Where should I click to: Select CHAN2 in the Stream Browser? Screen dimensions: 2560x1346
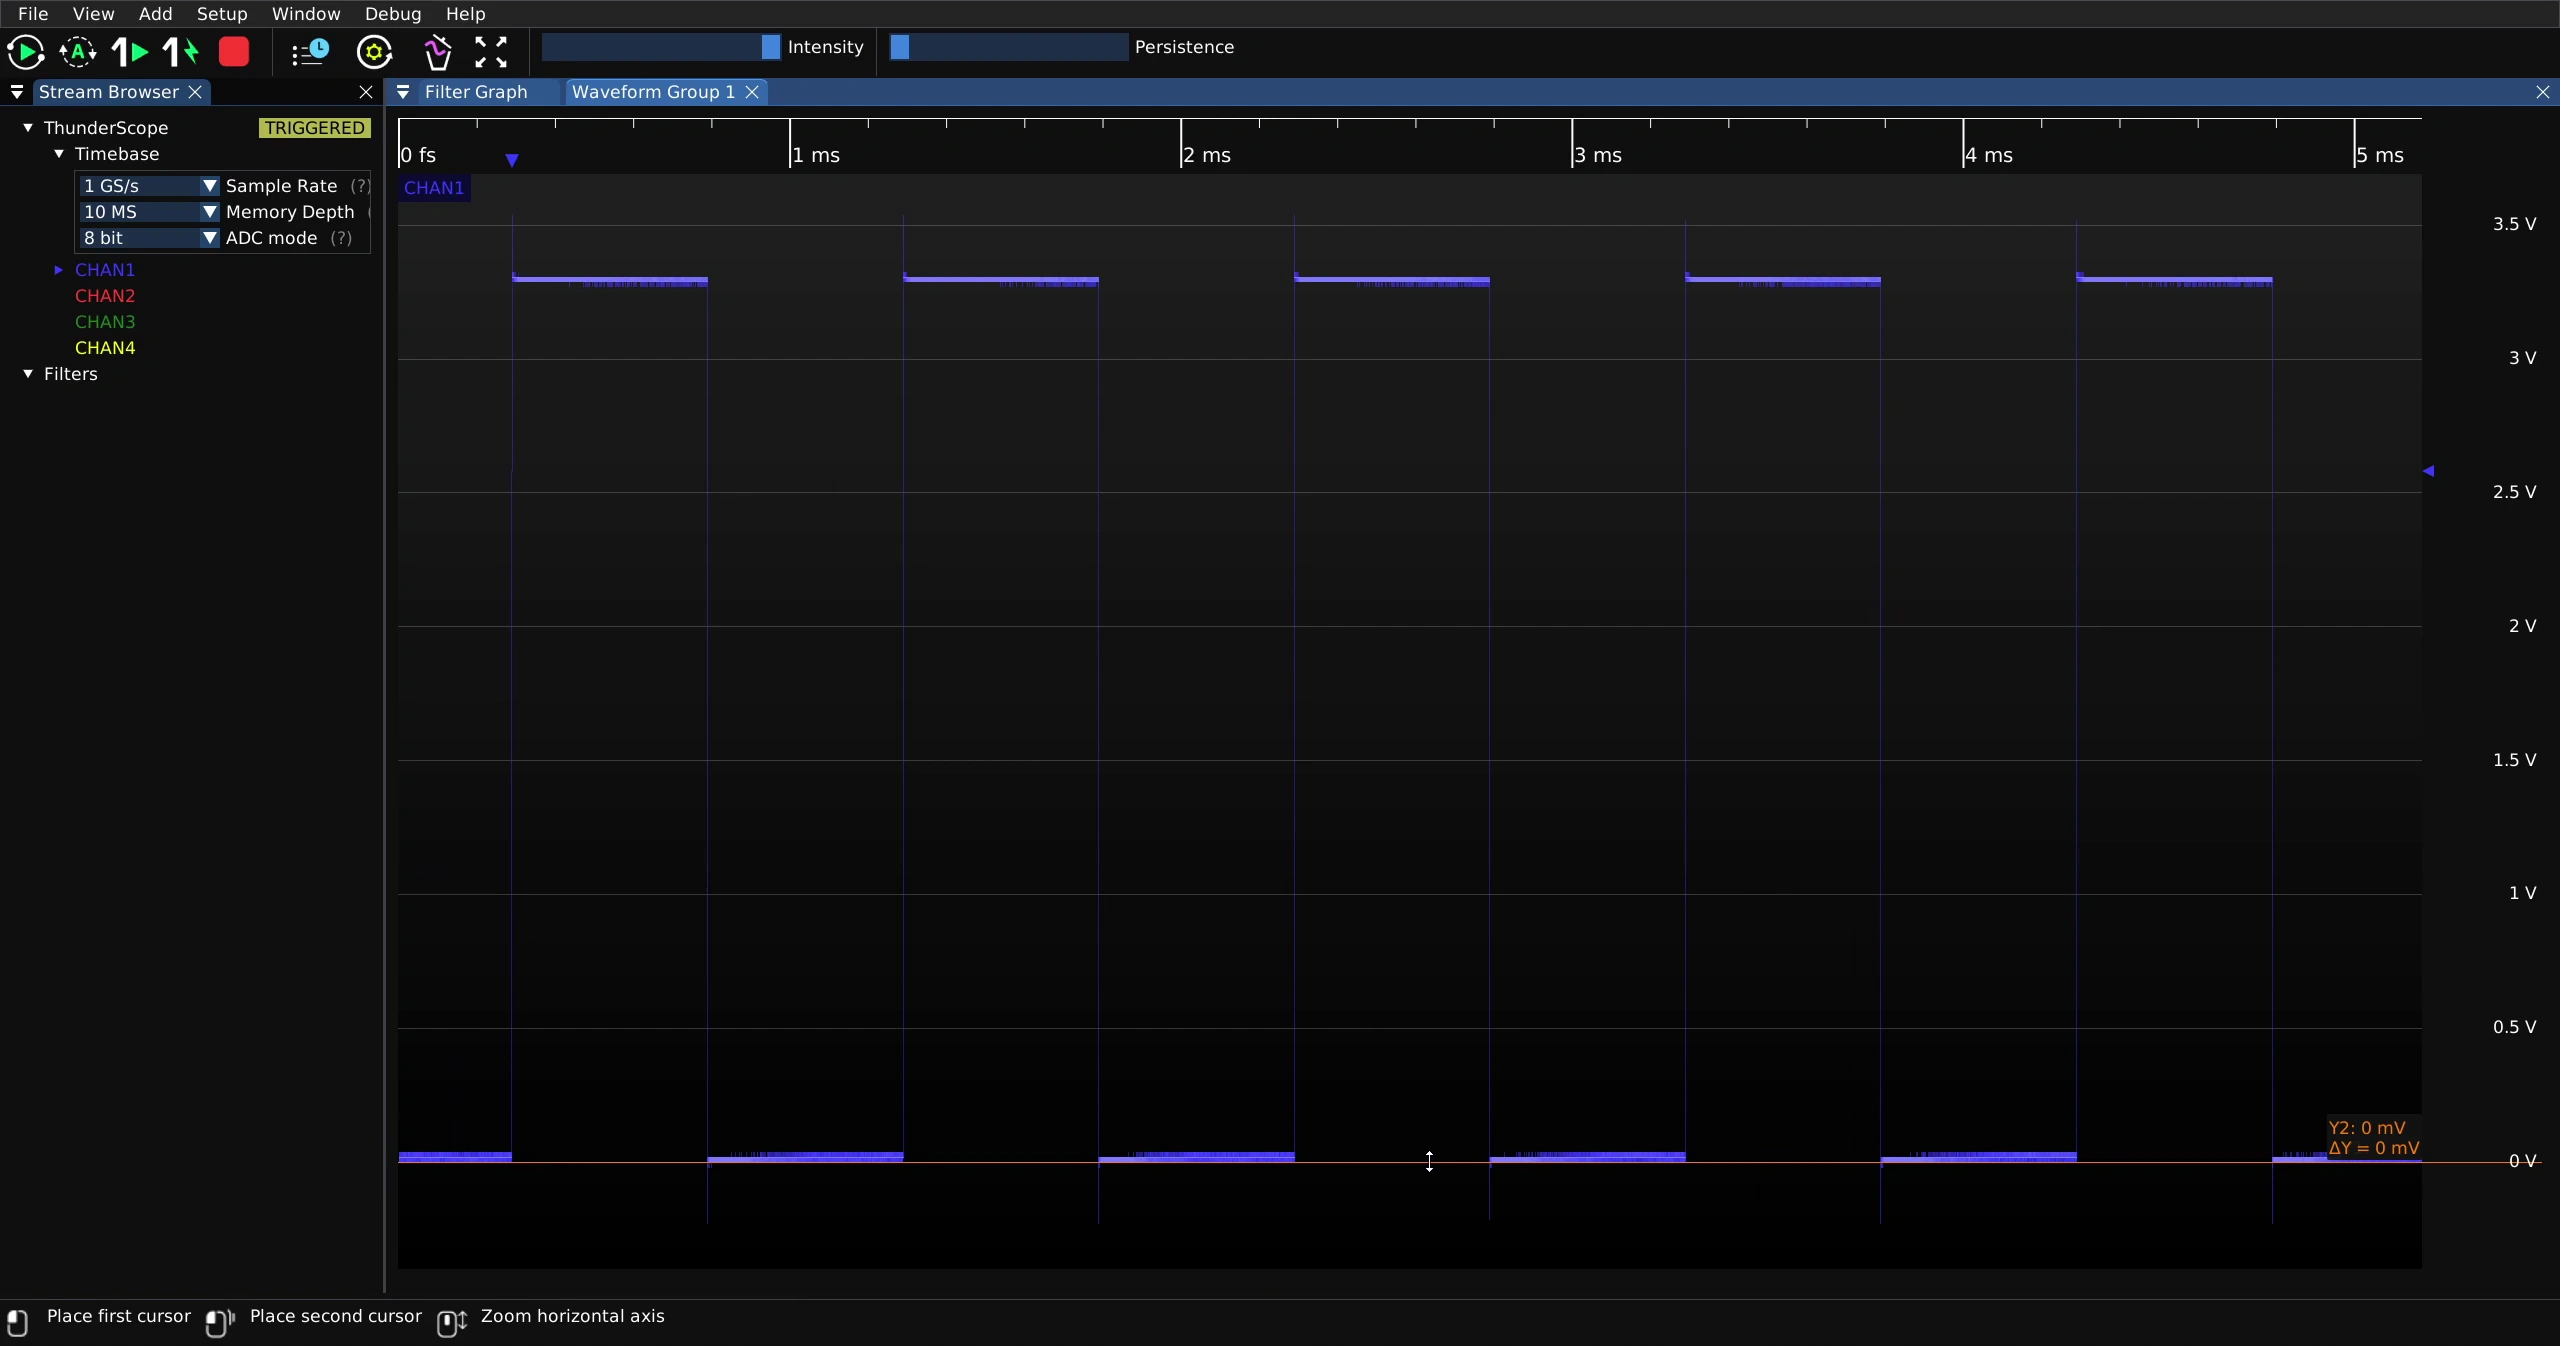[x=105, y=296]
